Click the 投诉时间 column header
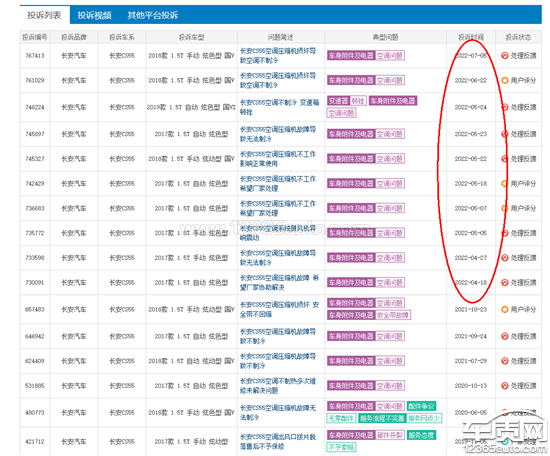The image size is (550, 456). [471, 37]
